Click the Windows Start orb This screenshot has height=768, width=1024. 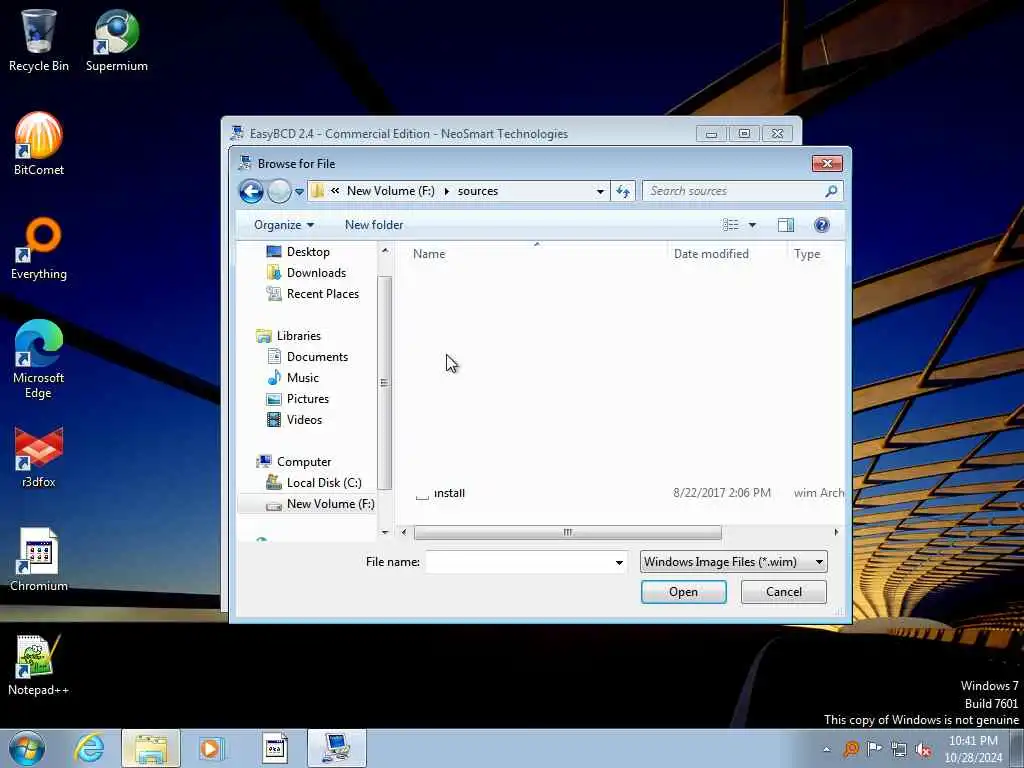point(27,748)
